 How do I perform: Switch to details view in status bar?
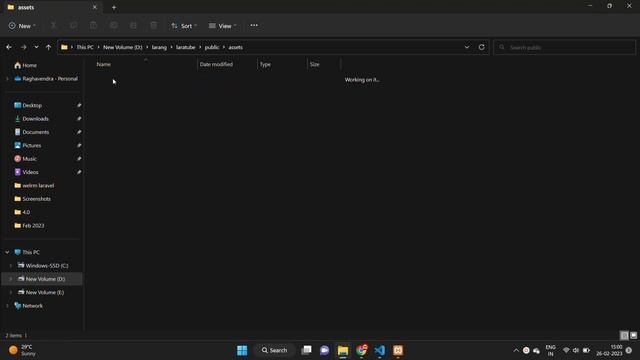[624, 336]
